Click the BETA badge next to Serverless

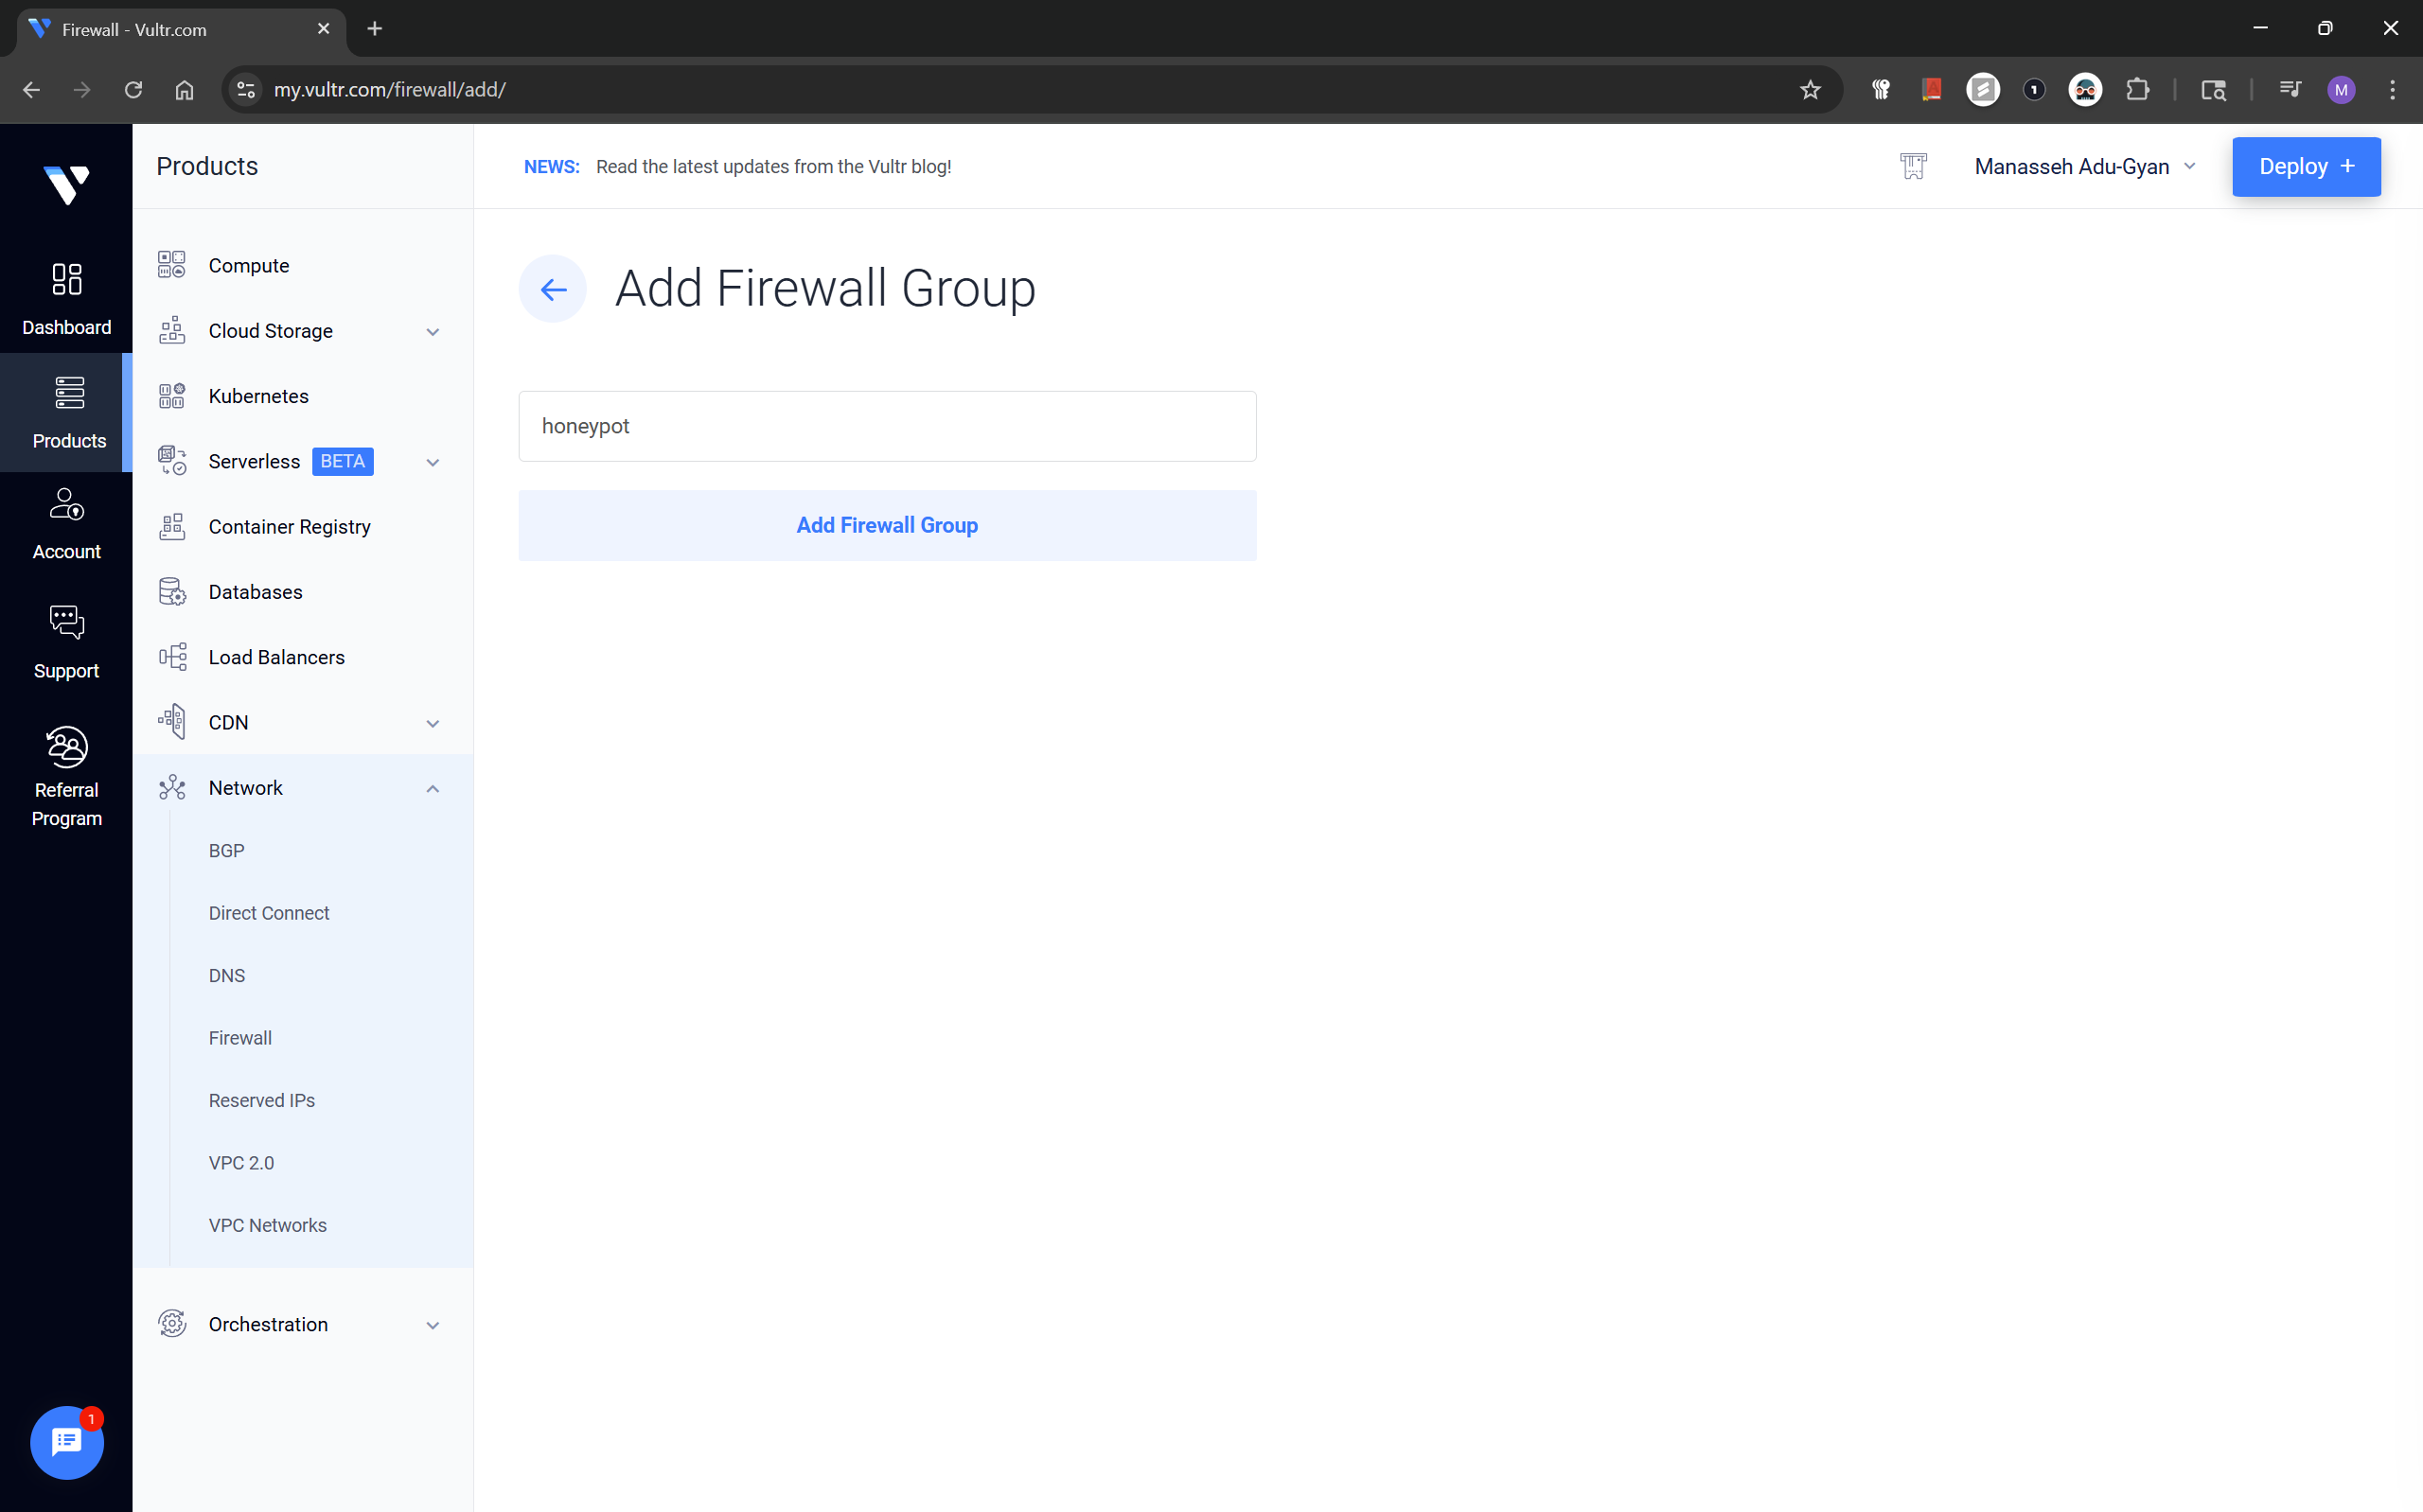pos(342,462)
